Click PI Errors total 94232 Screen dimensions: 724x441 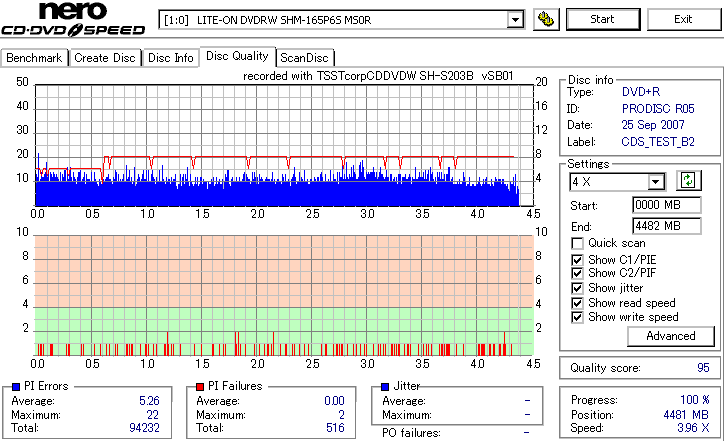click(x=145, y=428)
